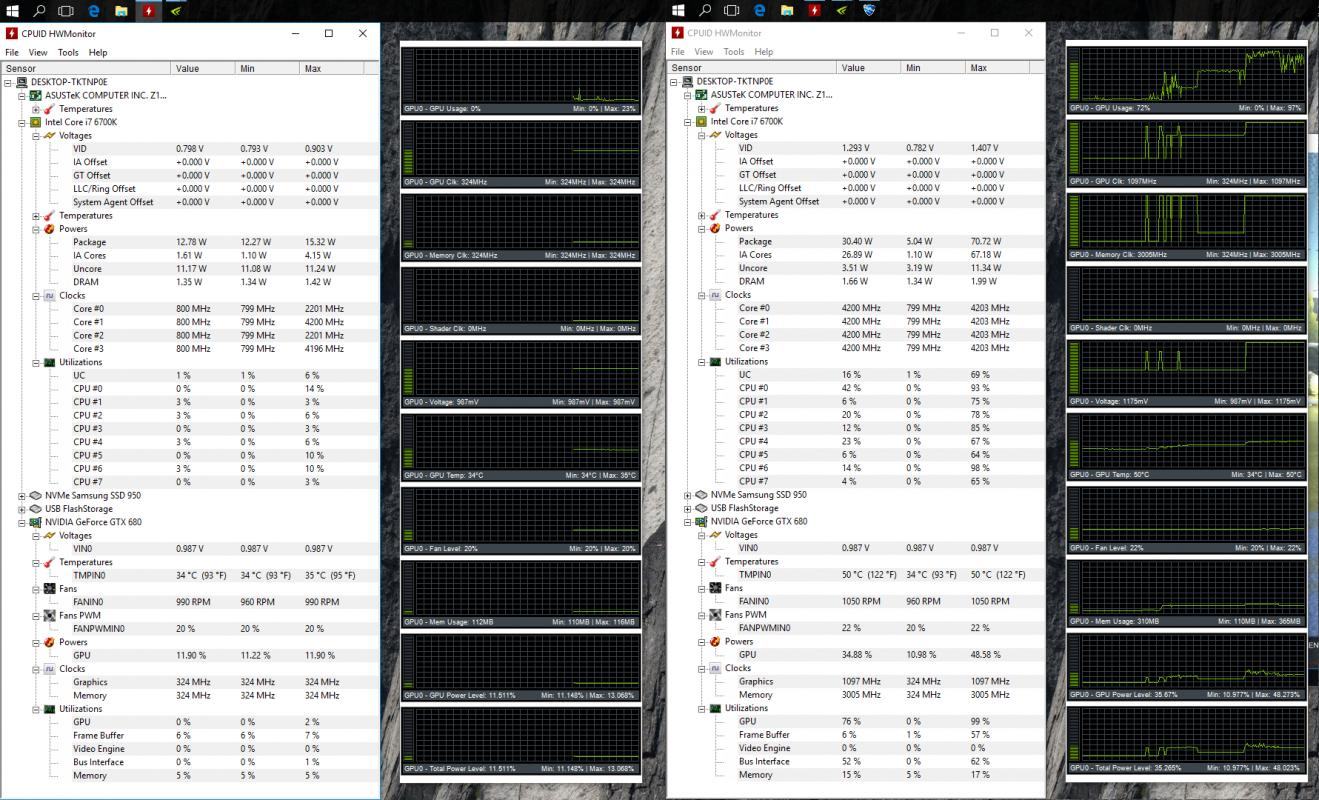
Task: Open NVIDIA GeForce Experience in the right taskbar
Action: 841,10
